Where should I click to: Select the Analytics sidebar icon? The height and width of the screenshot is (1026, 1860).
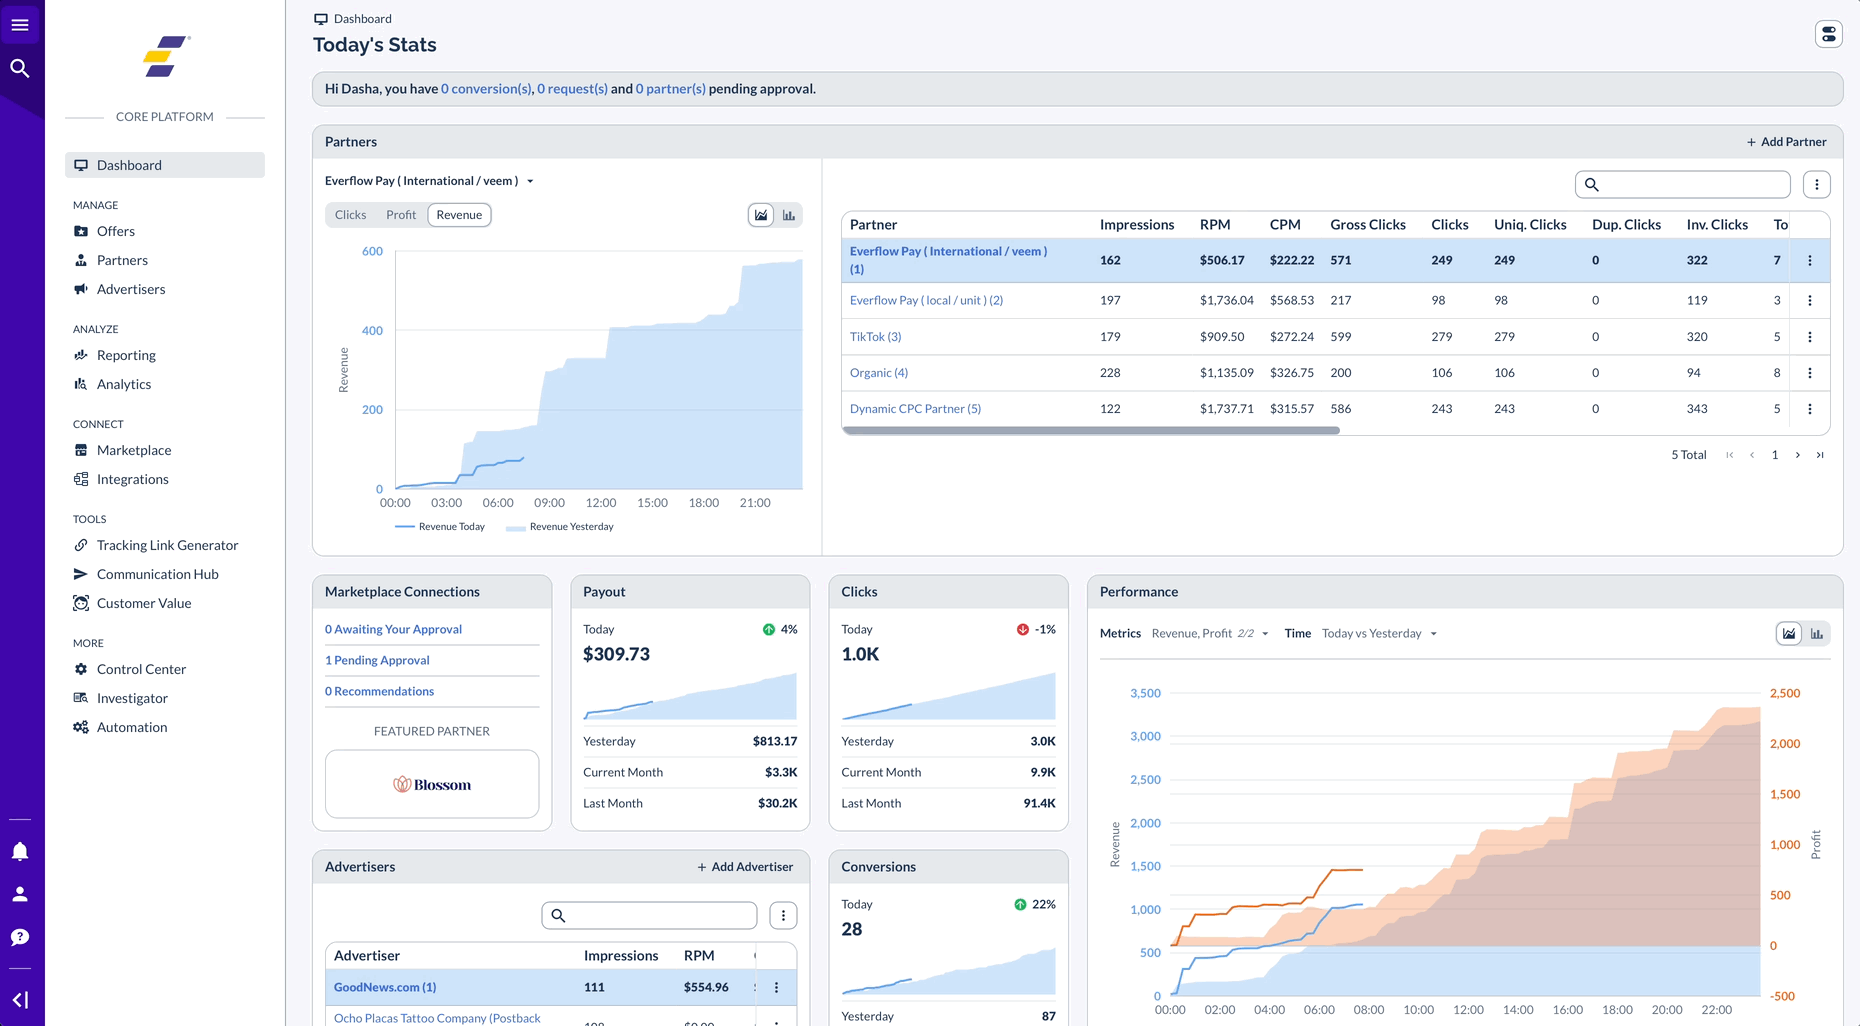(x=81, y=384)
